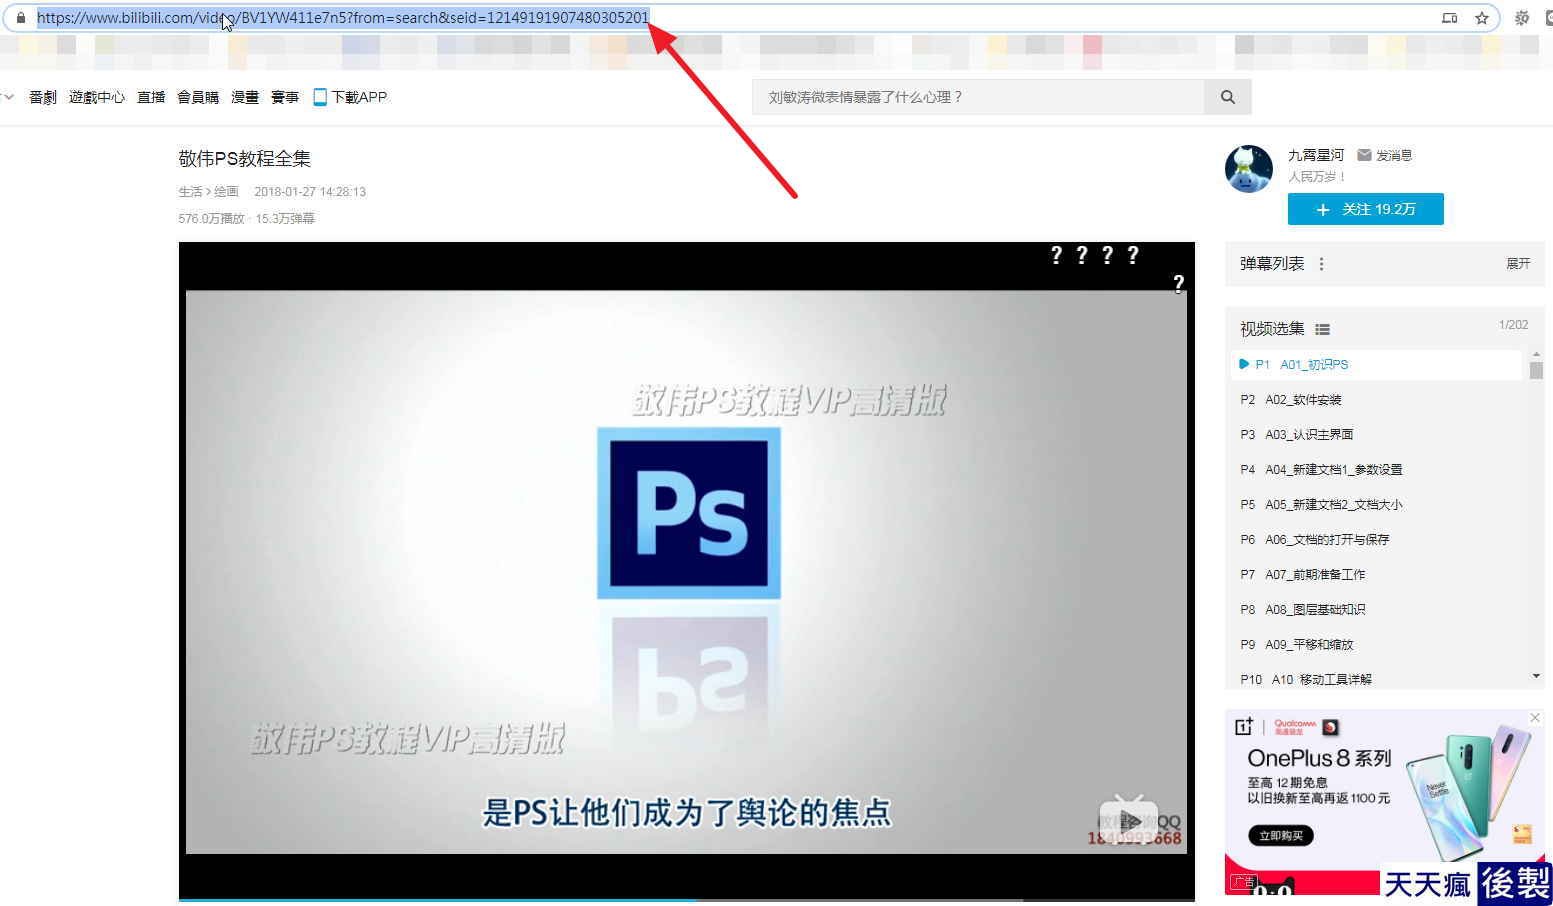1553x906 pixels.
Task: Follow uploader with 关注 19.2万 button
Action: pos(1366,209)
